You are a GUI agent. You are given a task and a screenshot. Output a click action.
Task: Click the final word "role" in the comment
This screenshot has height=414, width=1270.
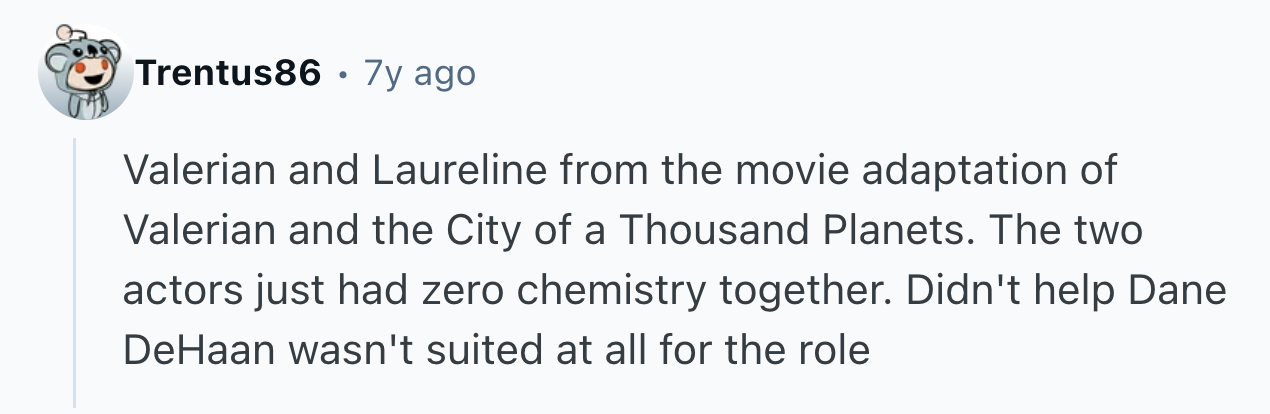[x=835, y=351]
